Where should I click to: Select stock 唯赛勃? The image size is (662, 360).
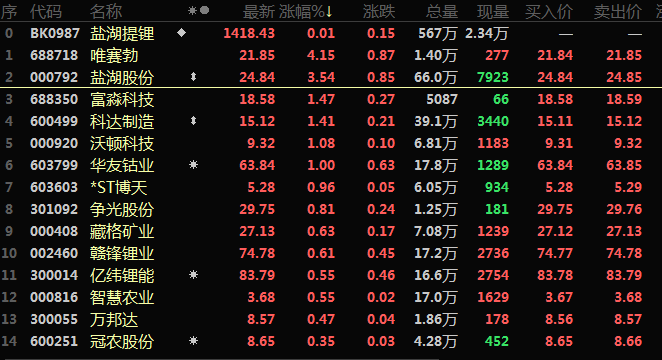[x=114, y=55]
